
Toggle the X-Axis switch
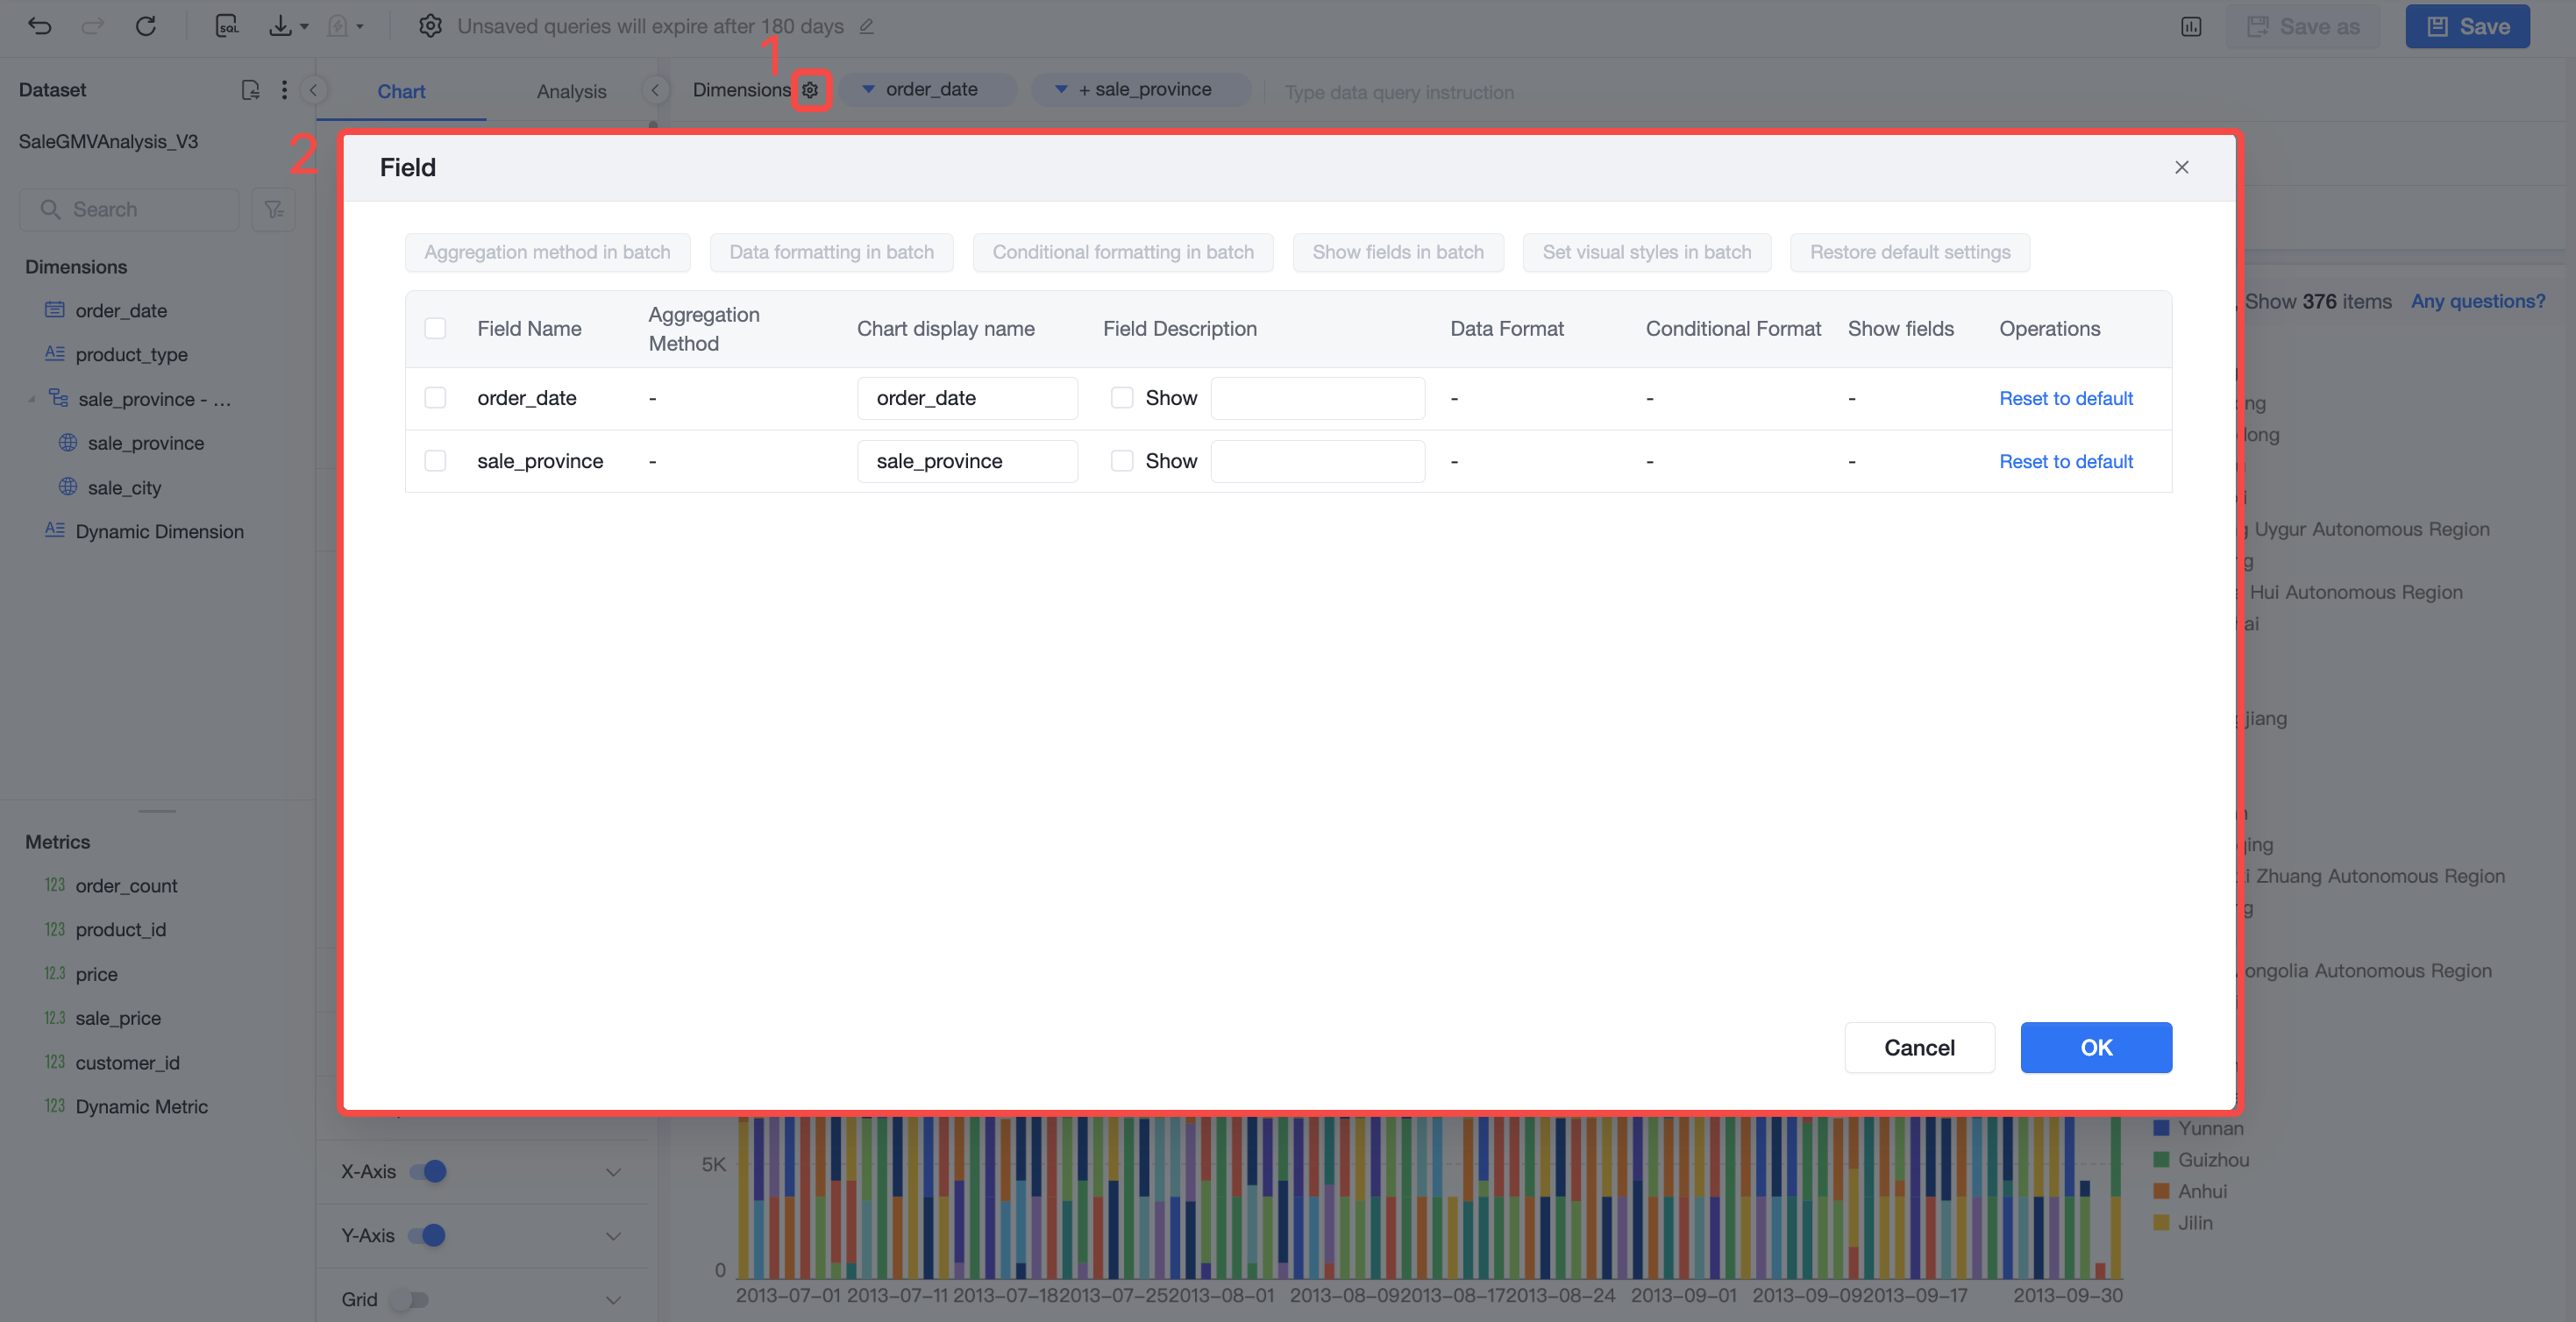point(428,1171)
